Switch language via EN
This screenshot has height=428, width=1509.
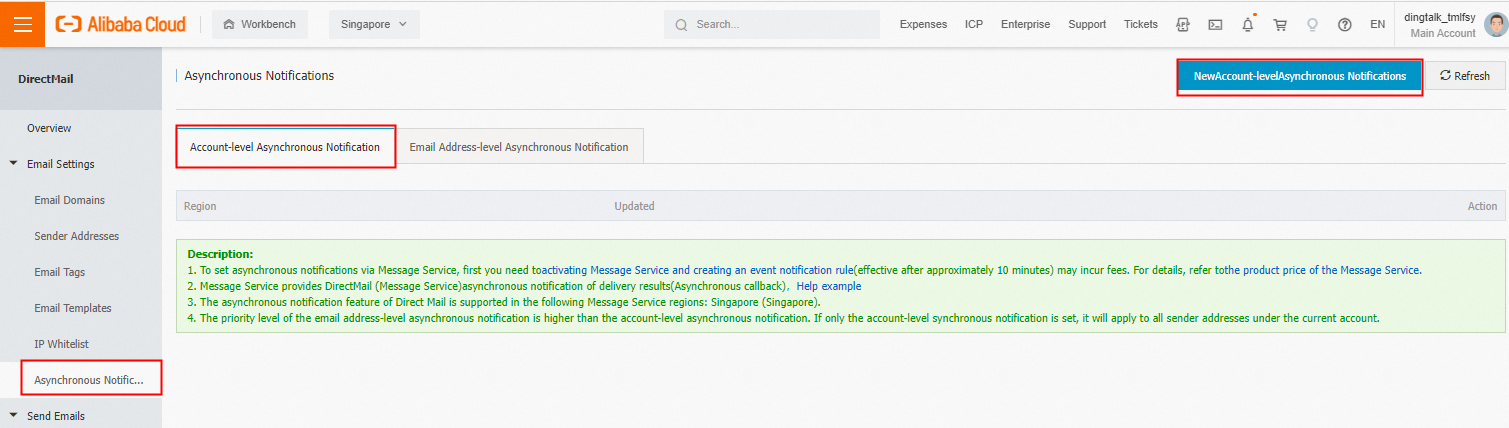pos(1377,24)
